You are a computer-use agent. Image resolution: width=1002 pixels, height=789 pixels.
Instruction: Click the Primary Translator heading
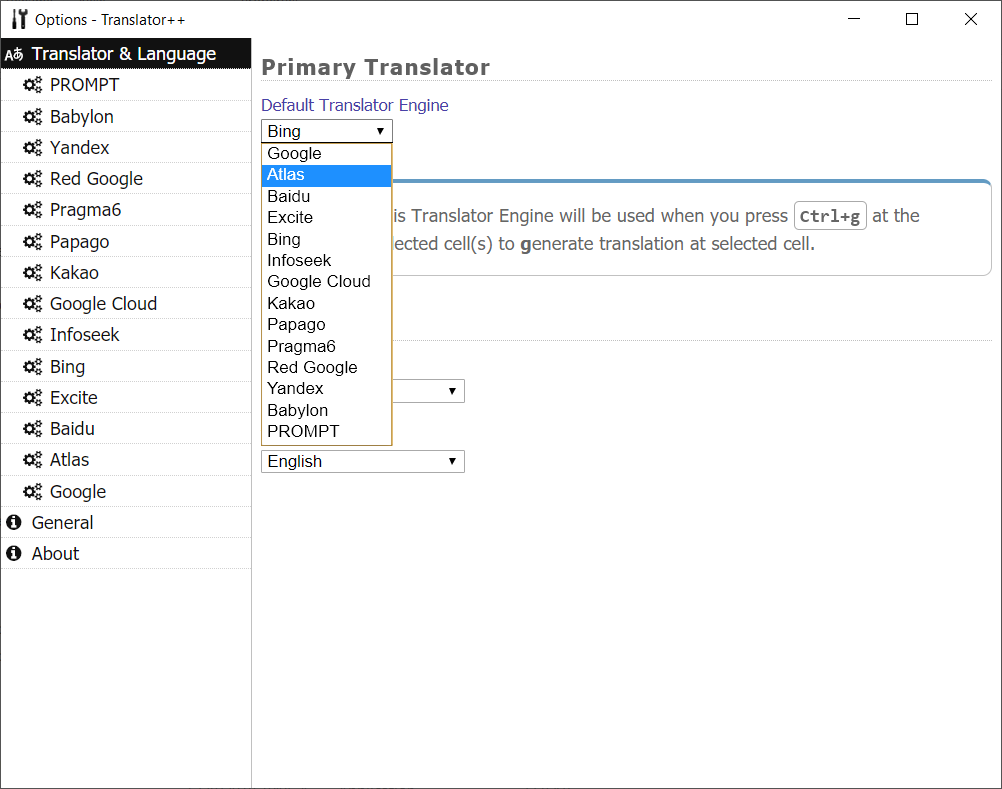[x=376, y=67]
